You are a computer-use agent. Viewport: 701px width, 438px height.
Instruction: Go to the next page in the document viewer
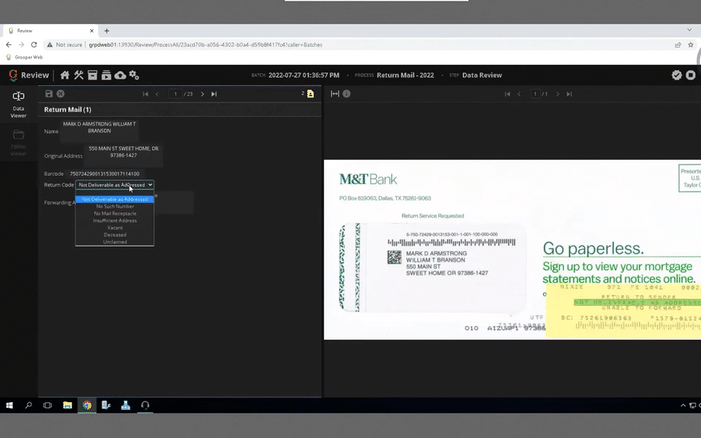click(557, 94)
